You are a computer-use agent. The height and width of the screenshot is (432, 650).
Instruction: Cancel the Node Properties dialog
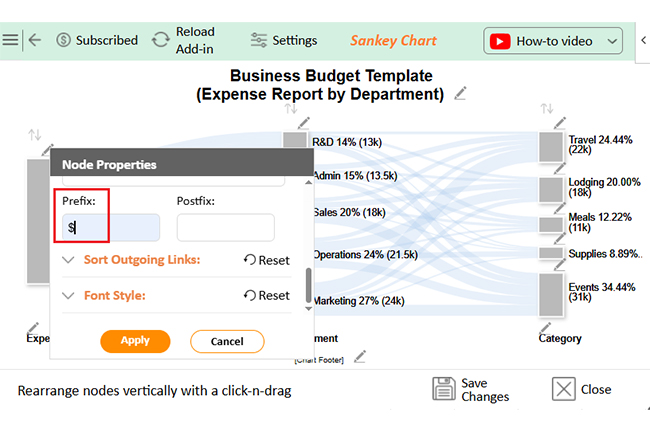[x=227, y=341]
